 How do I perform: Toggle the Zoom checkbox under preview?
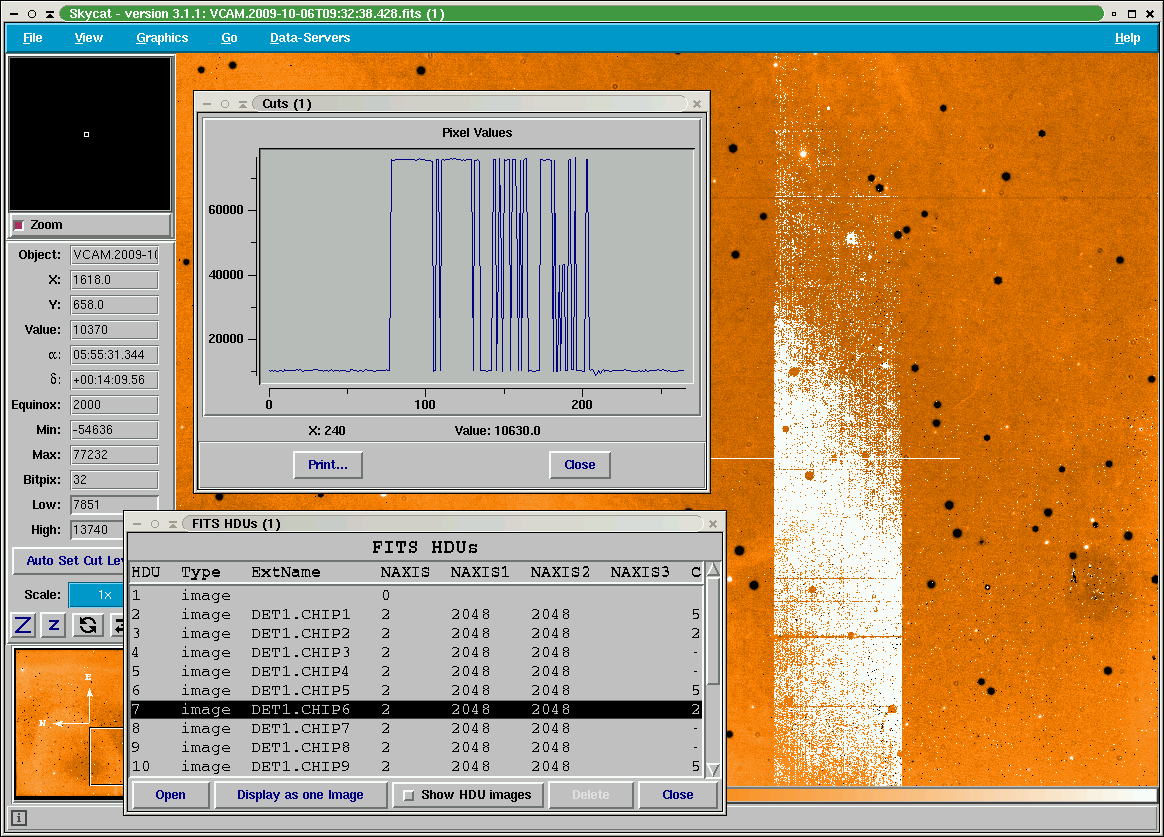click(x=19, y=225)
